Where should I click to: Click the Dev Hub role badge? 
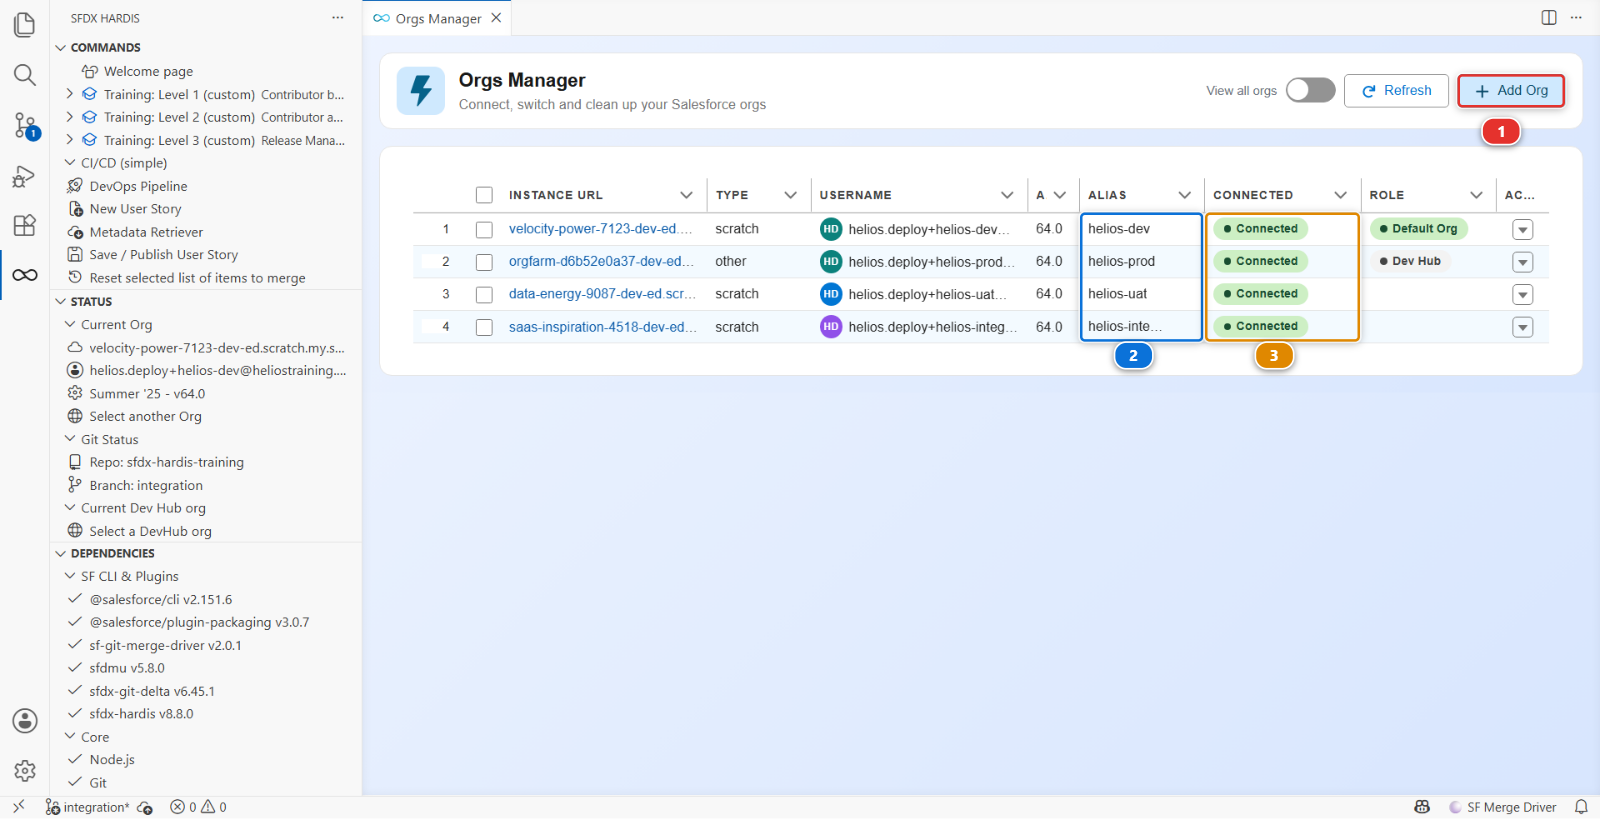1410,261
